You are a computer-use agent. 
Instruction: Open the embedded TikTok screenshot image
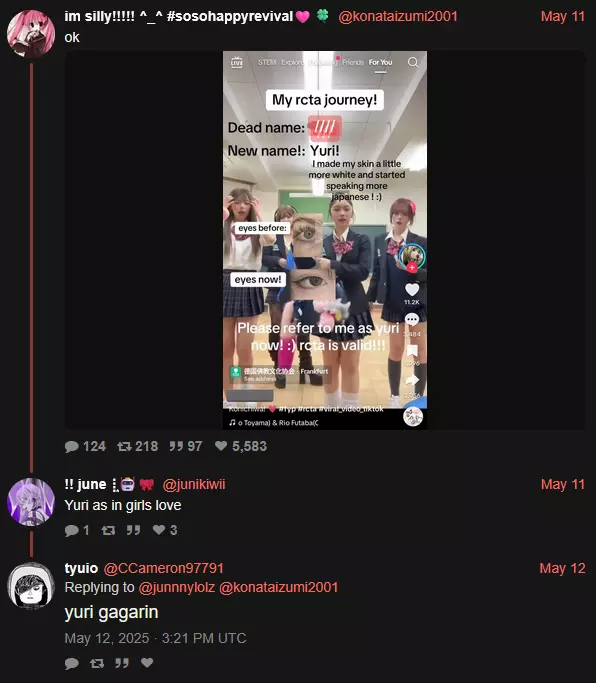325,240
